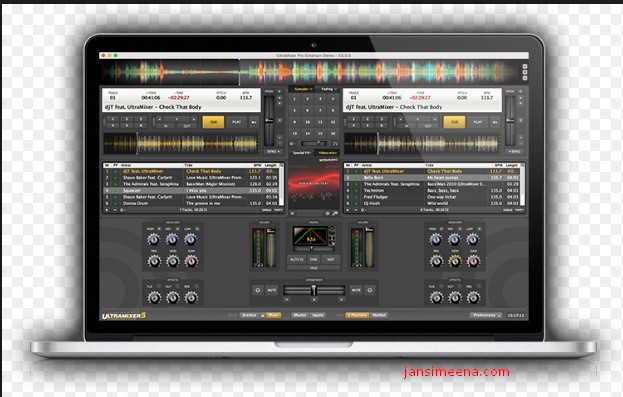623x397 pixels.
Task: Set loop OUT point on left deck
Action: pyautogui.click(x=187, y=126)
